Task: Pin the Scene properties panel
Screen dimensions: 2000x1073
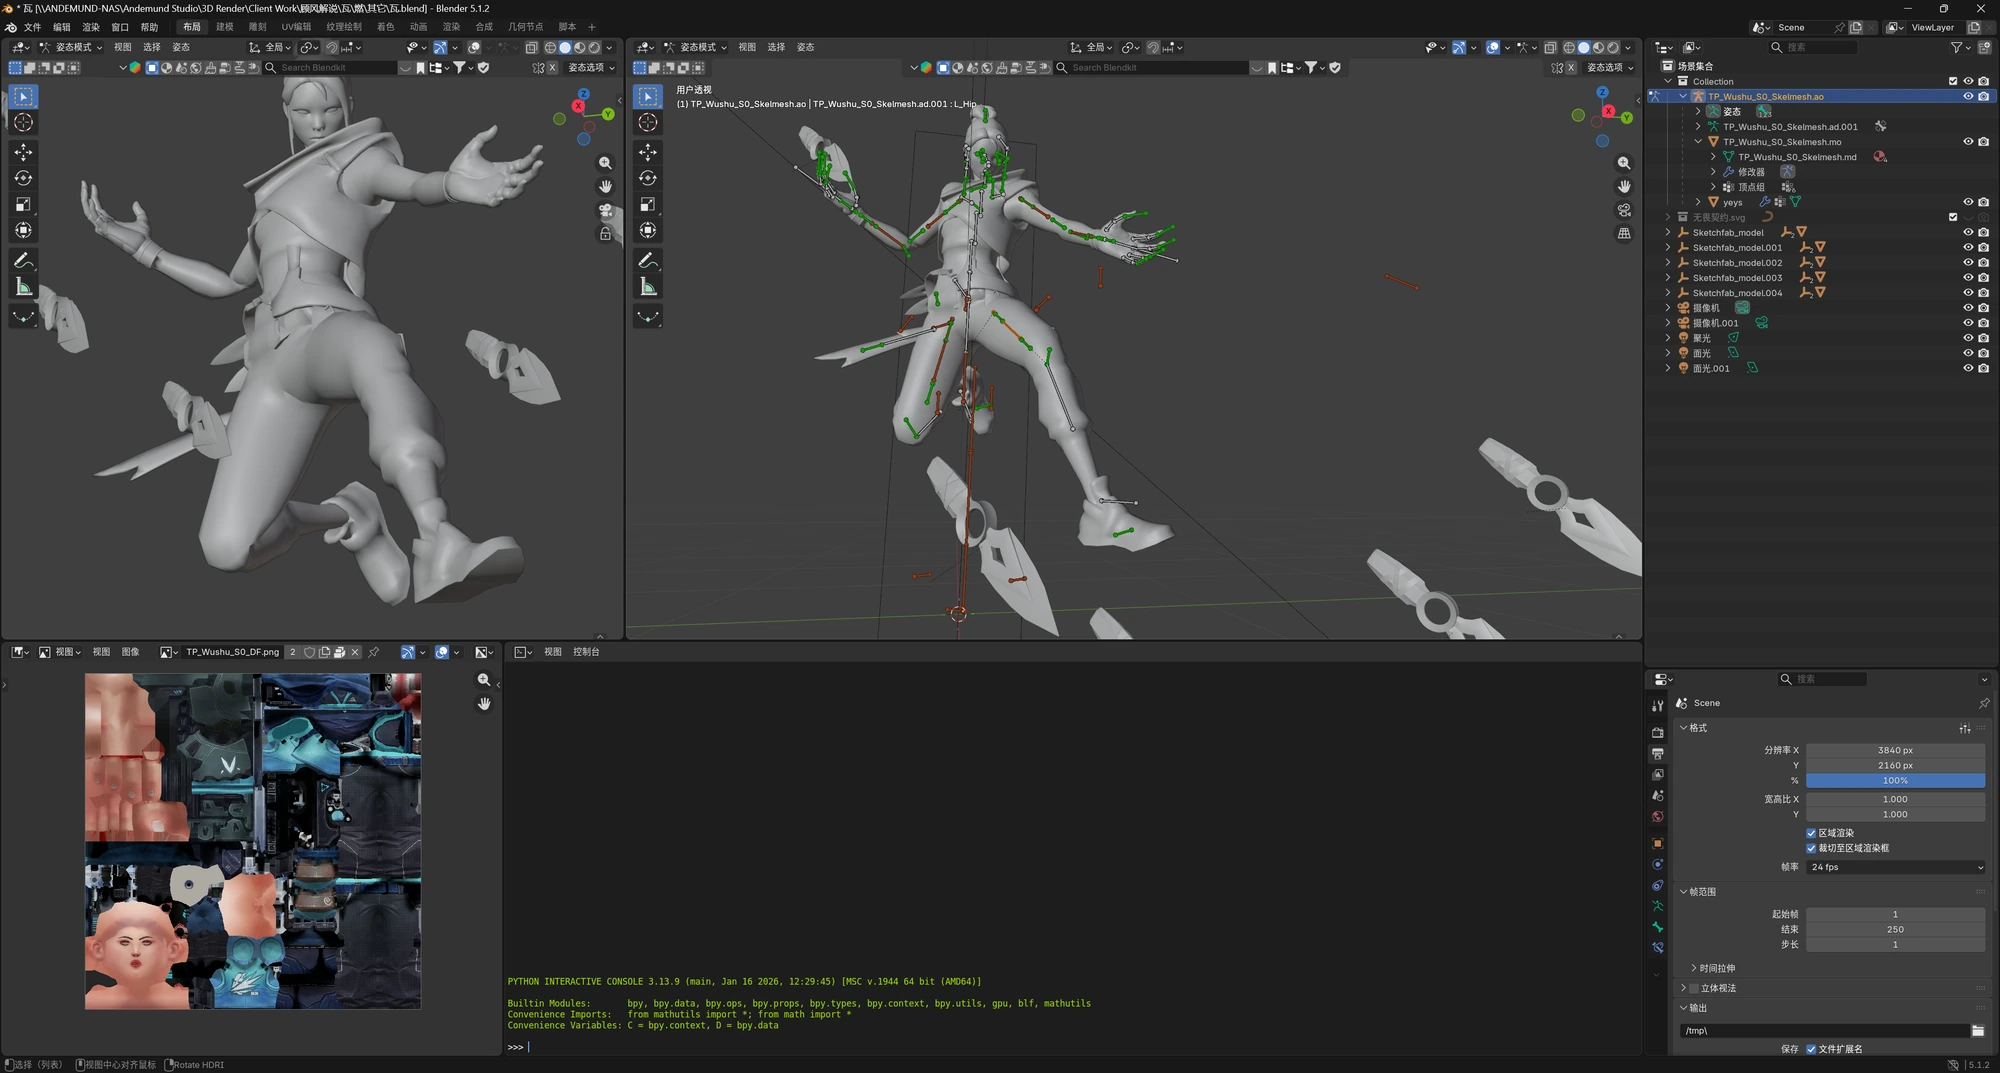Action: pyautogui.click(x=1984, y=703)
